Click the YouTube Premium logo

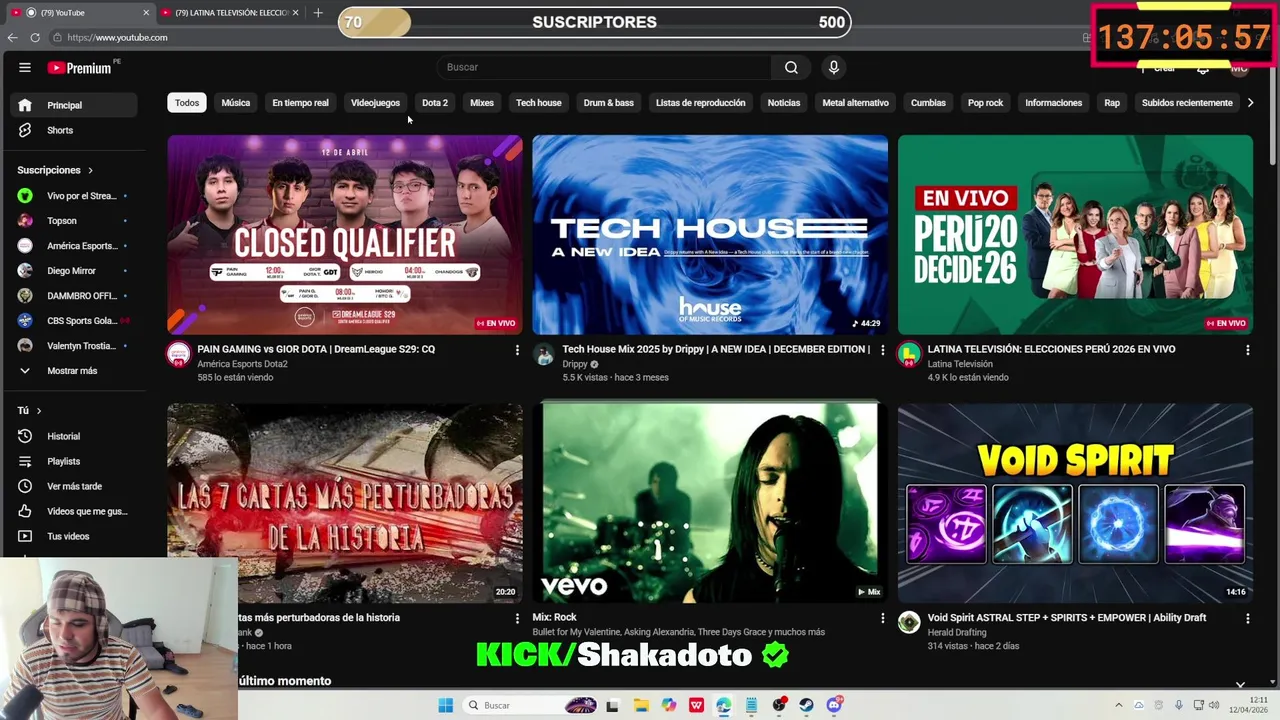click(79, 68)
